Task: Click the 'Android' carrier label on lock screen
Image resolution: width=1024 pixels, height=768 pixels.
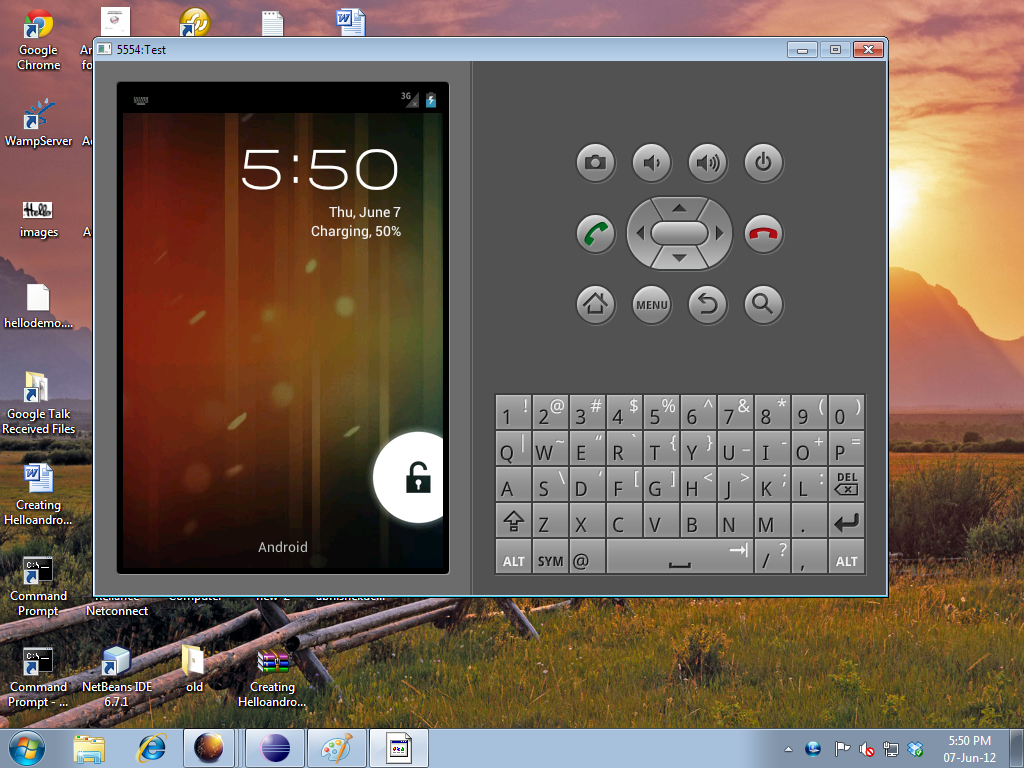Action: pos(282,547)
